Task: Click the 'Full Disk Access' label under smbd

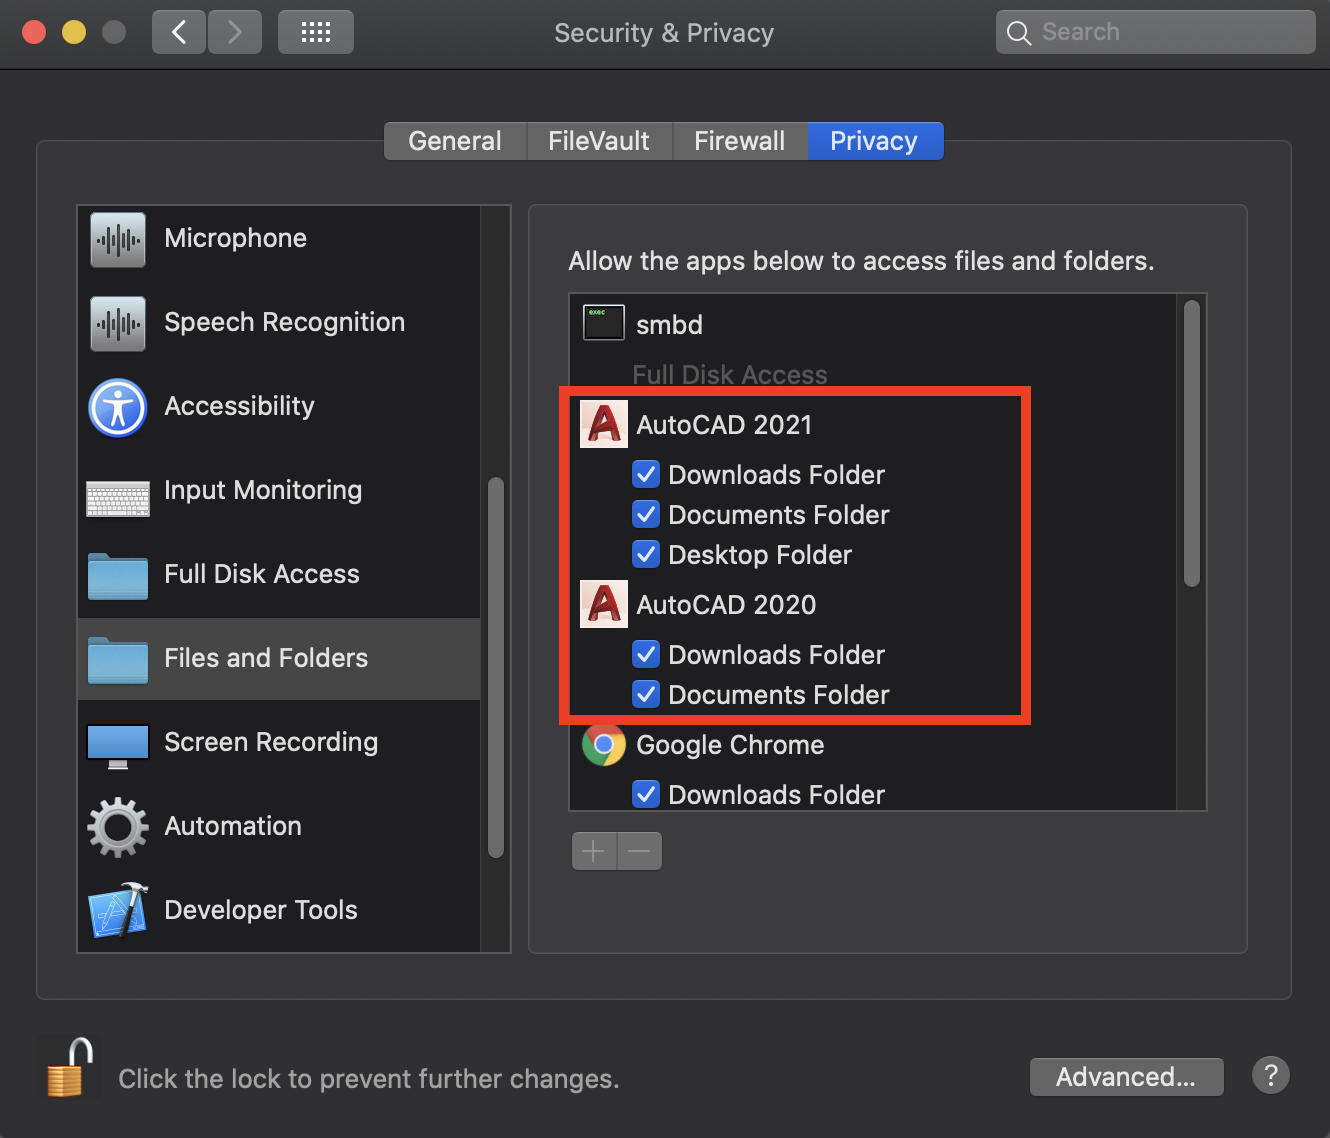Action: [x=730, y=375]
